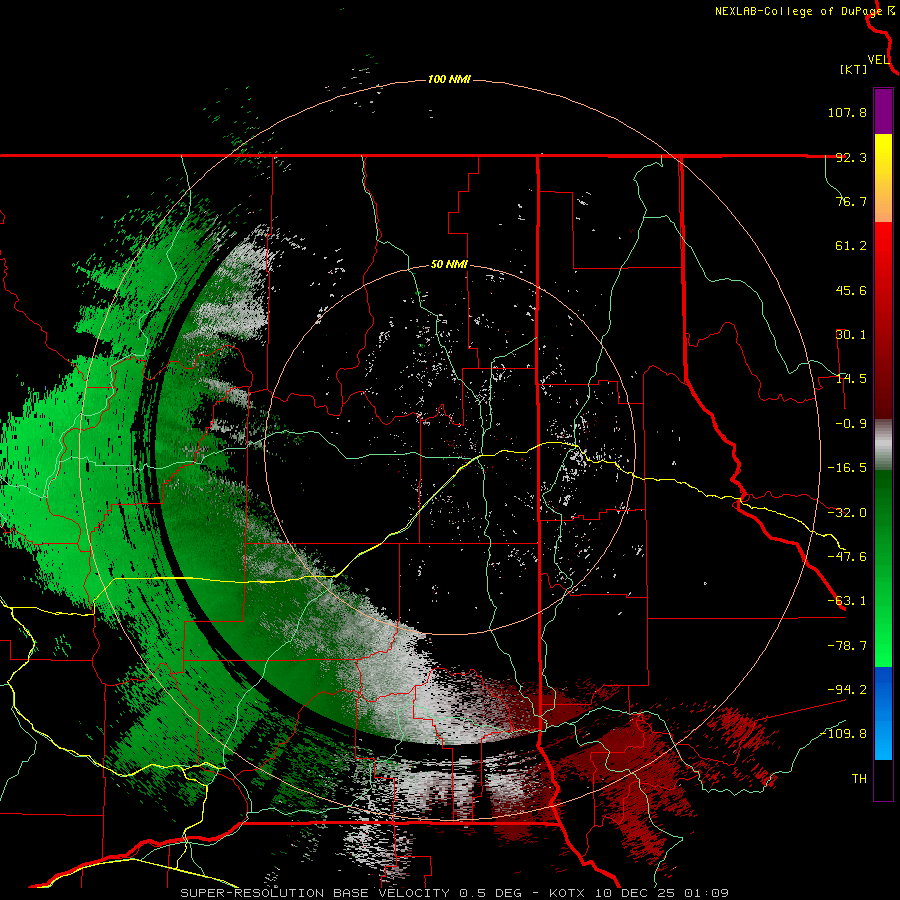Pick the gray near-zero colorbar segment
This screenshot has width=900, height=900.
click(883, 444)
